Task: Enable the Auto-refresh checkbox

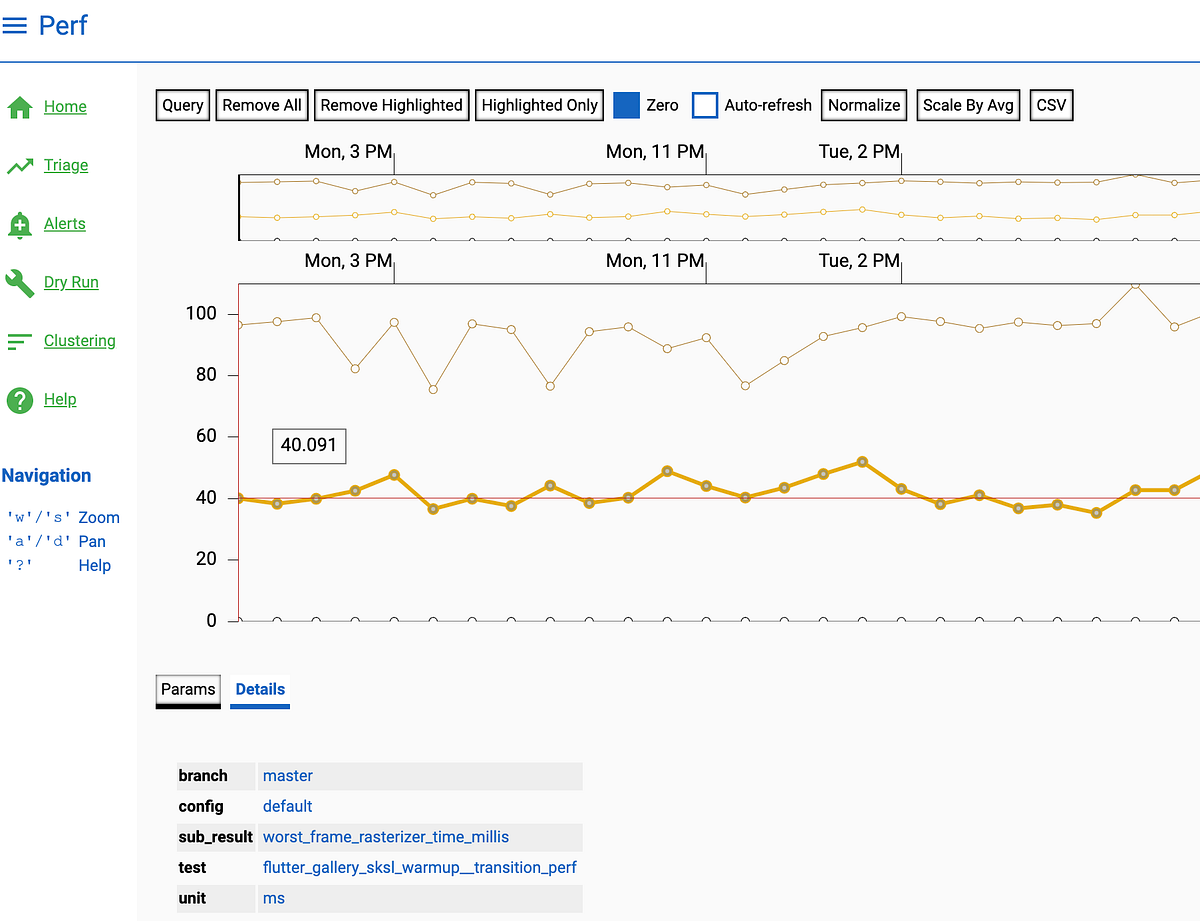Action: click(x=705, y=104)
